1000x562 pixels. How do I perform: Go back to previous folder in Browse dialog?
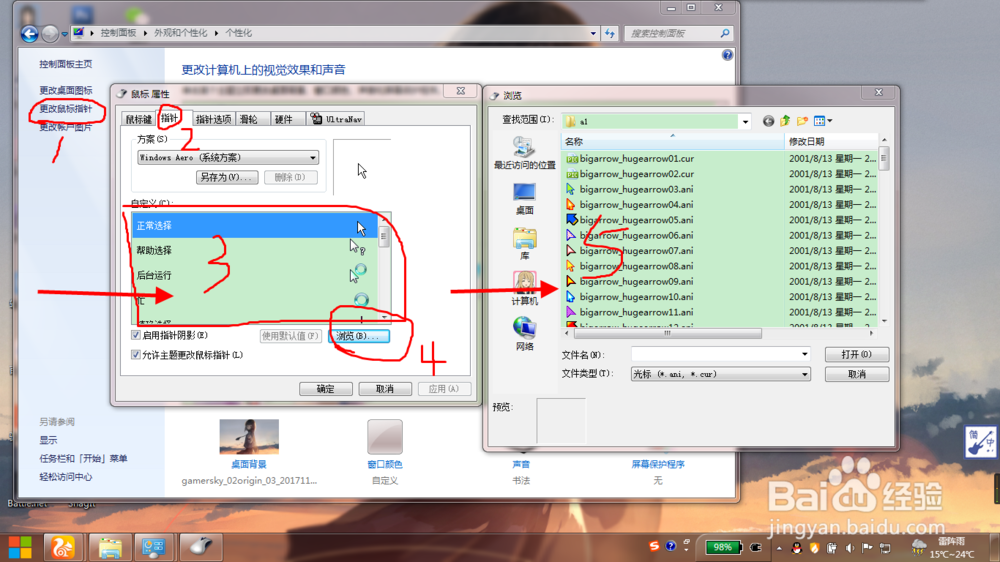point(768,121)
